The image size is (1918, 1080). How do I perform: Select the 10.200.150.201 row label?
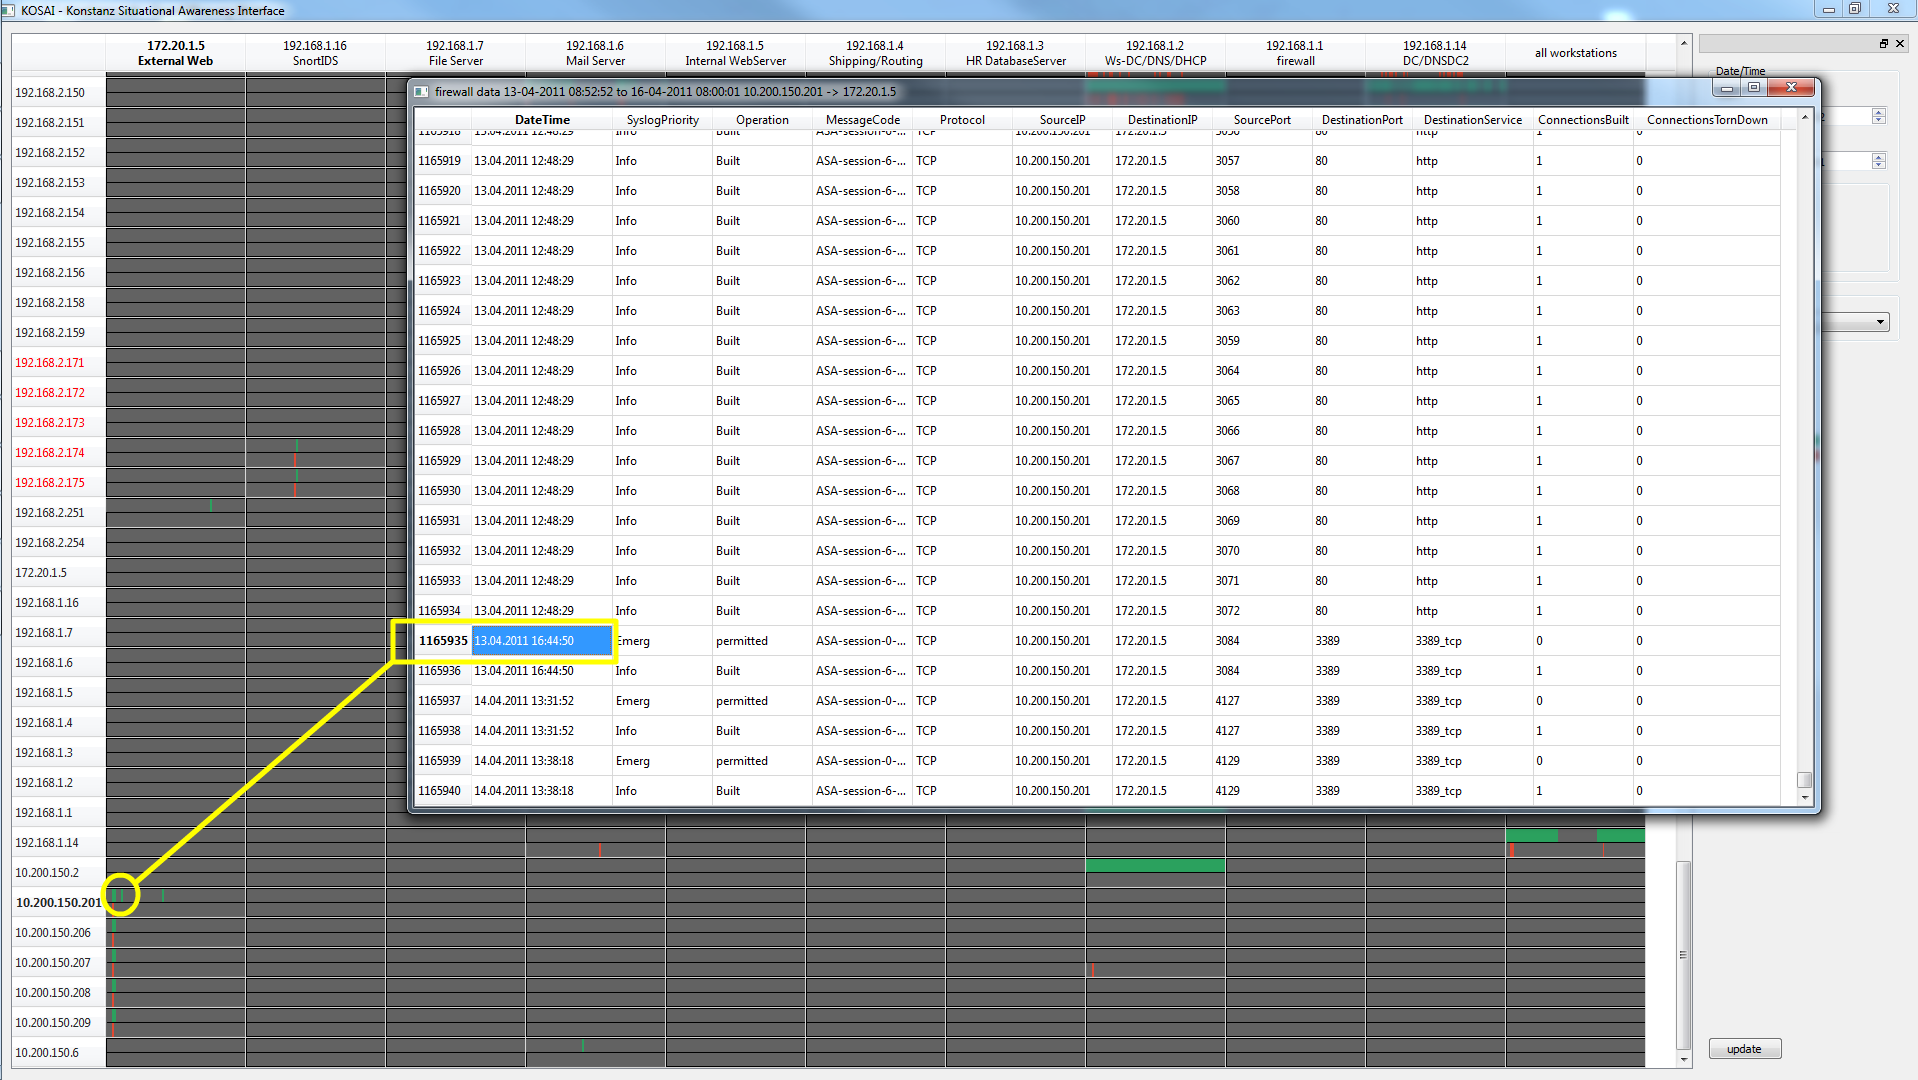click(58, 903)
